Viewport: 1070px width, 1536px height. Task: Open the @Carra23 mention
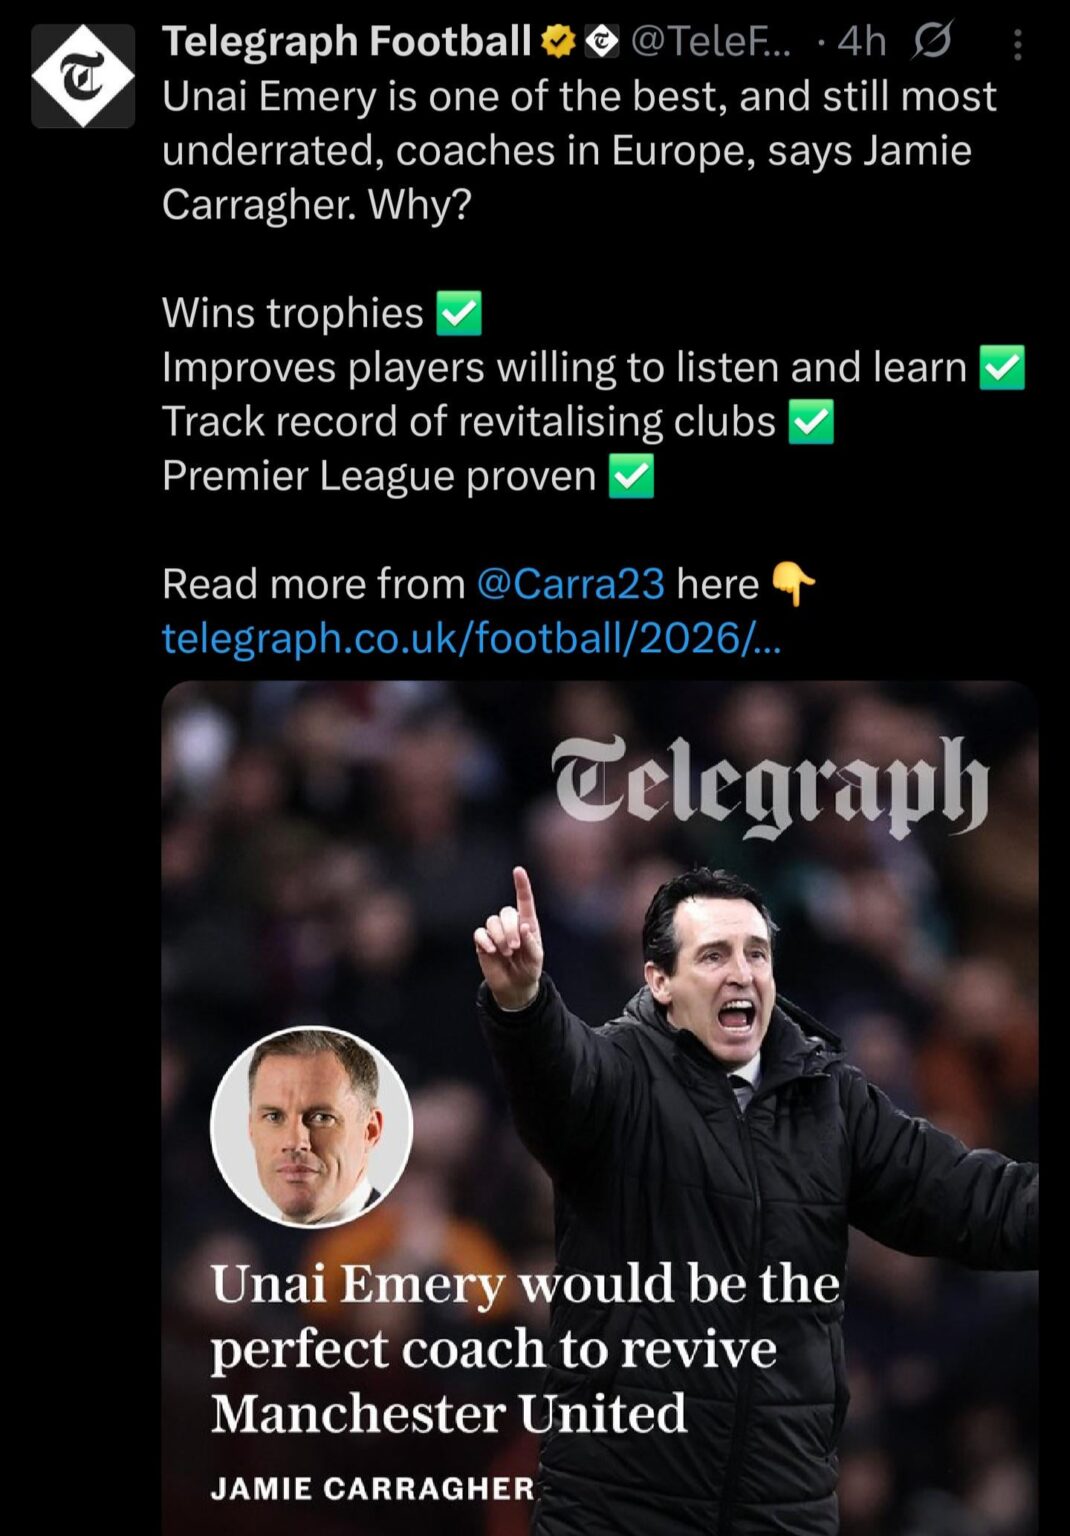click(x=571, y=584)
